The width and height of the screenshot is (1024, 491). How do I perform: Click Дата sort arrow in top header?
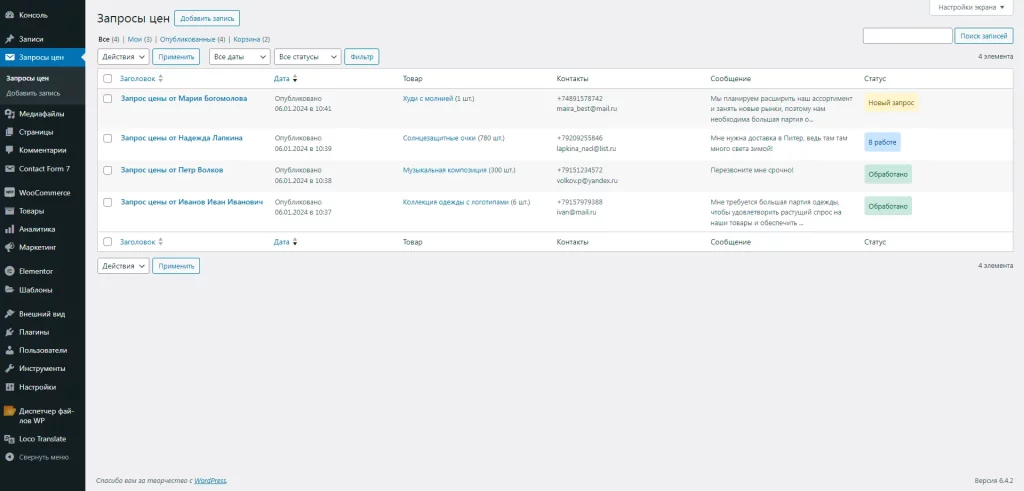pyautogui.click(x=295, y=78)
